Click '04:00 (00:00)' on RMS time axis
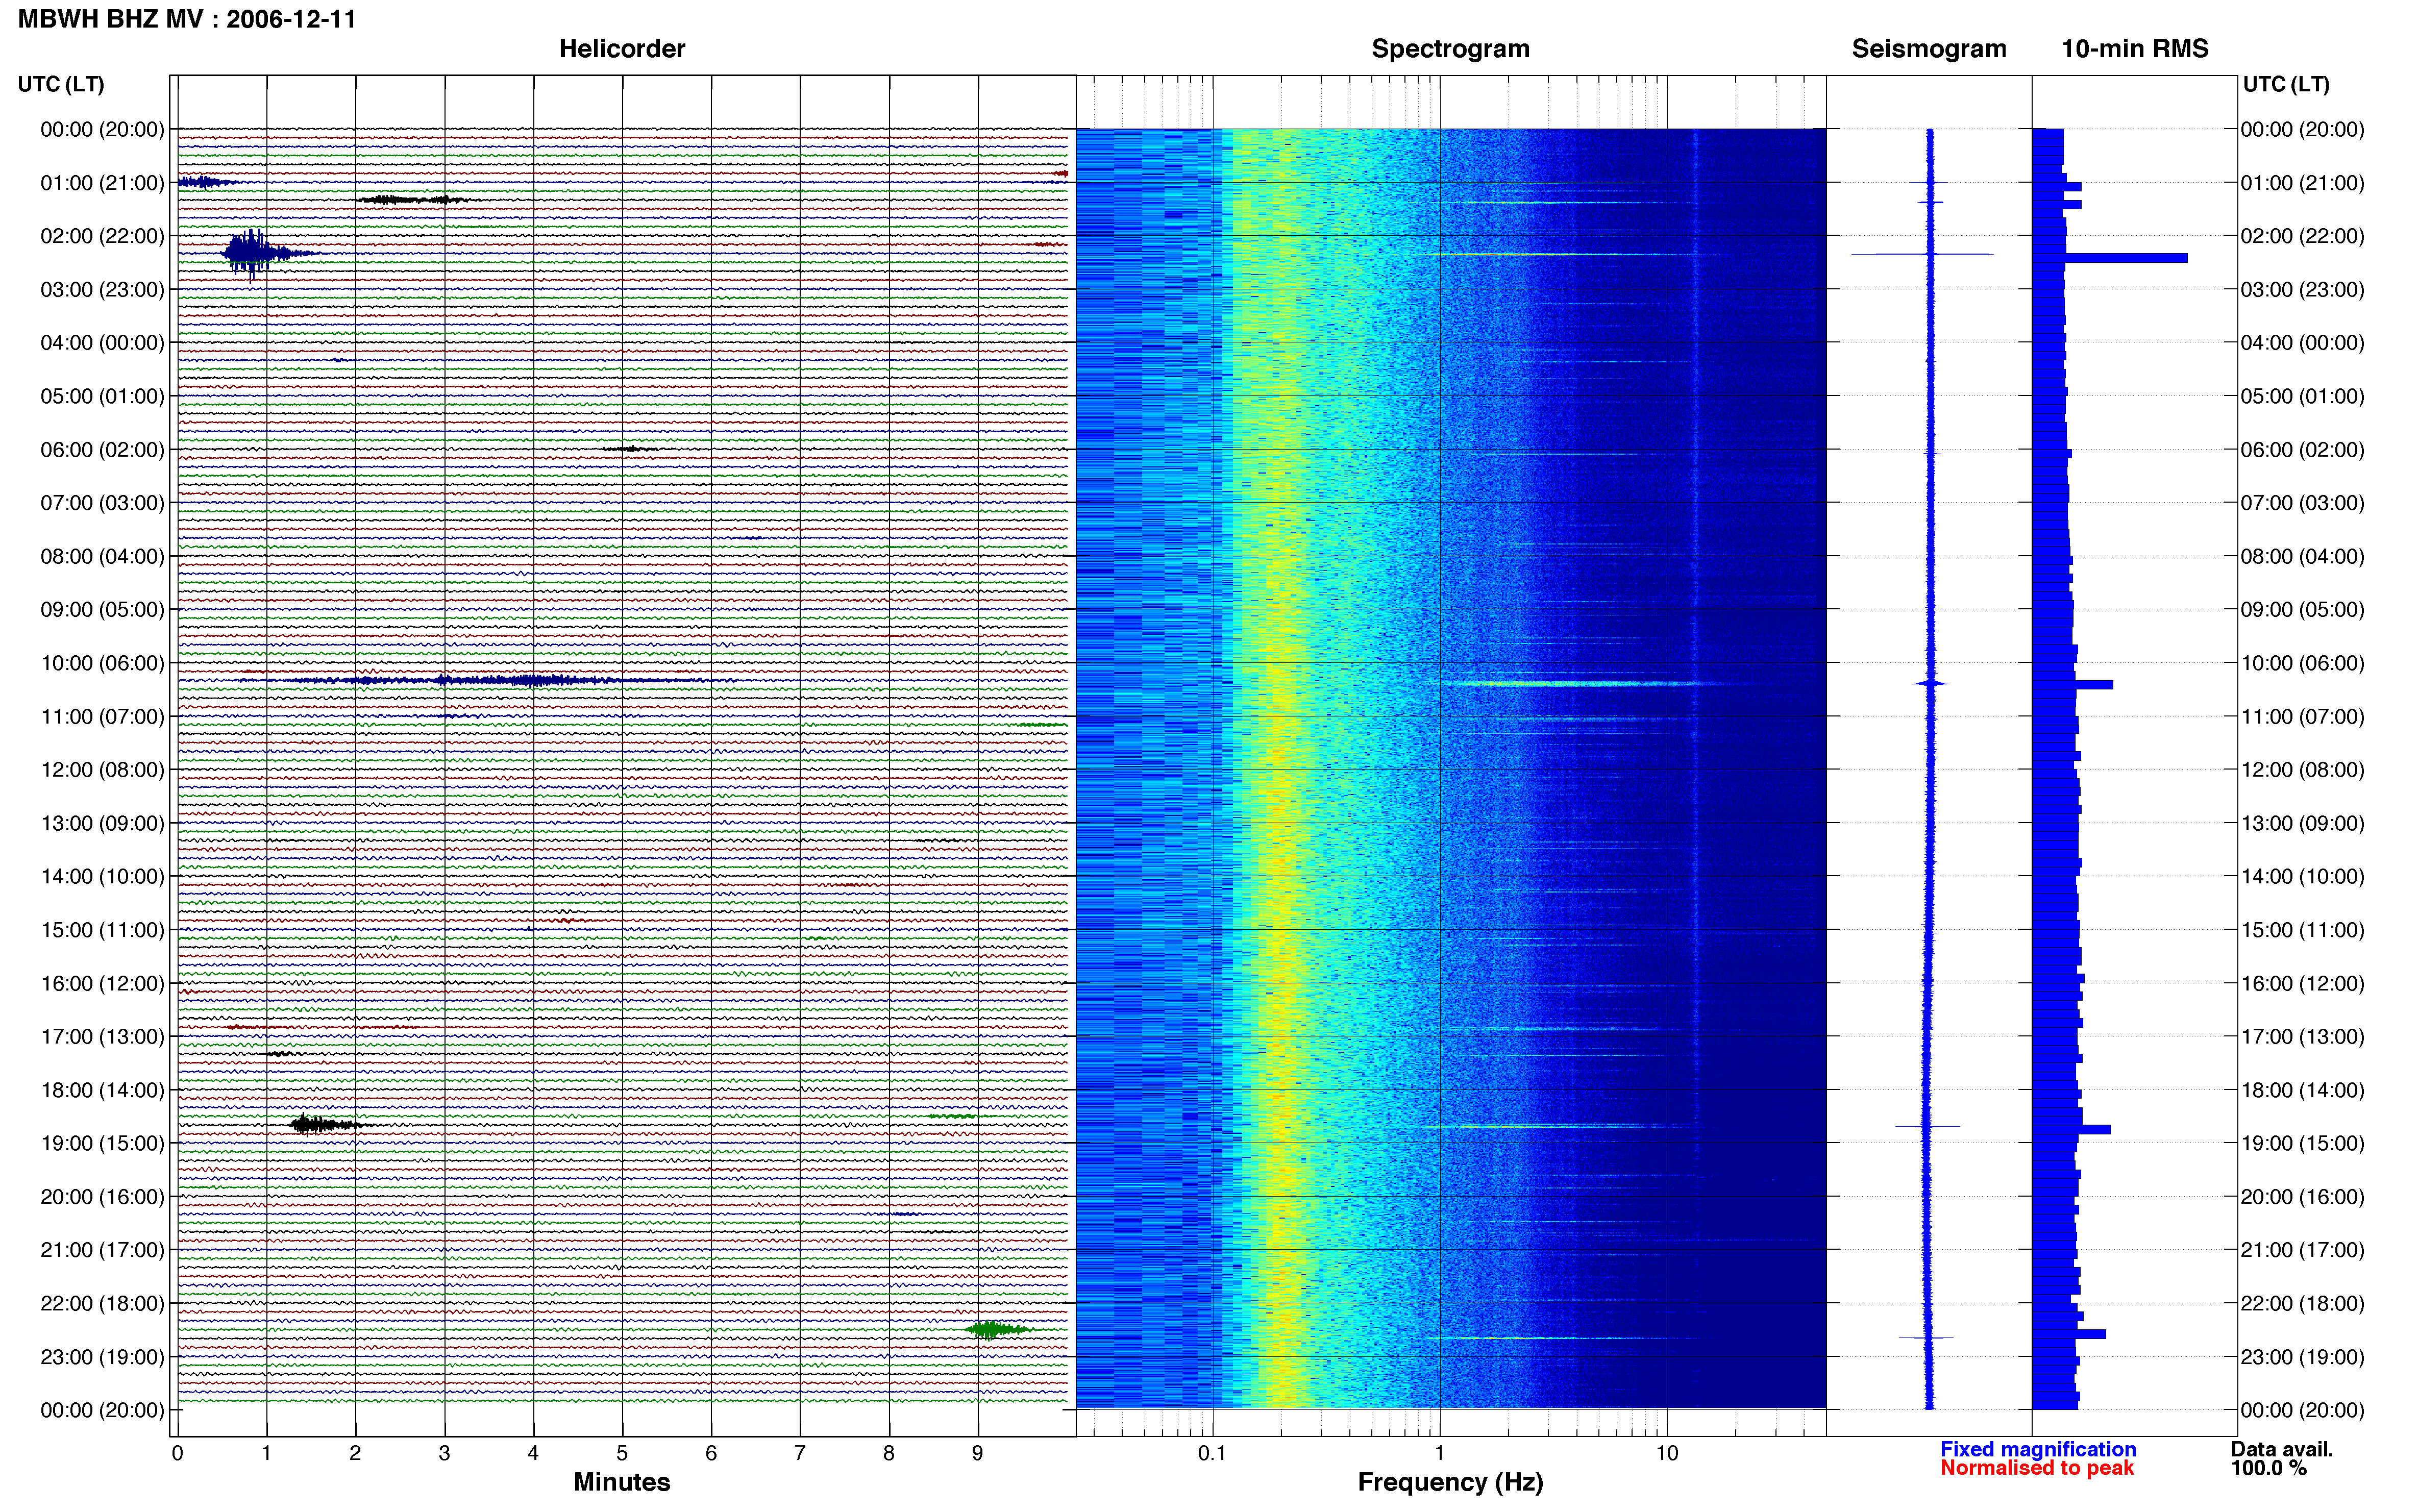This screenshot has width=2419, height=1512. (x=2302, y=343)
